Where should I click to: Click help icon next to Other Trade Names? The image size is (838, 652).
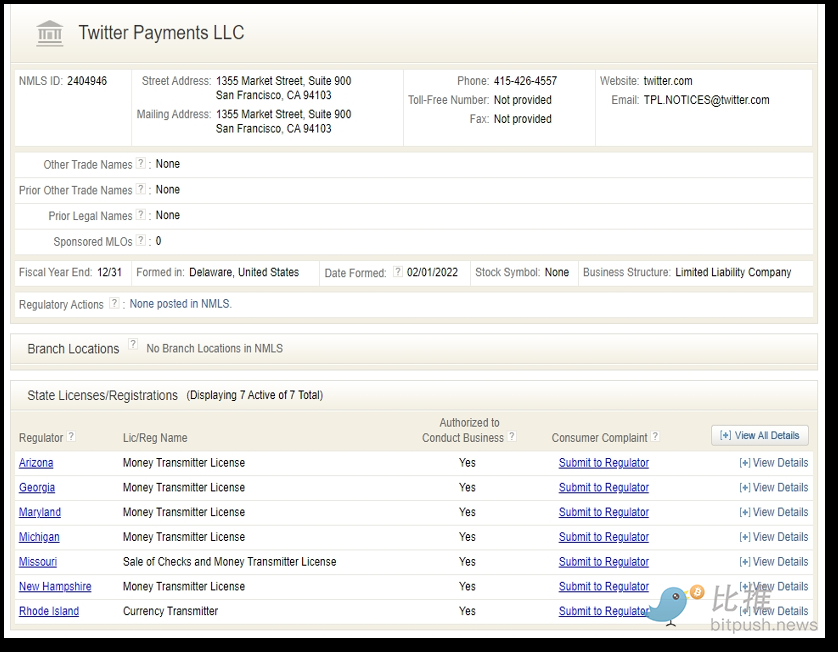pos(141,164)
